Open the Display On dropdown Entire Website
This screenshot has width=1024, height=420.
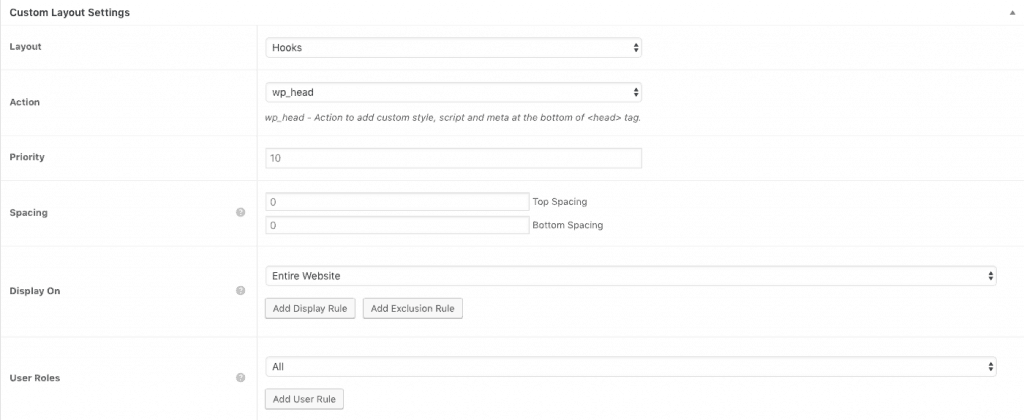631,276
